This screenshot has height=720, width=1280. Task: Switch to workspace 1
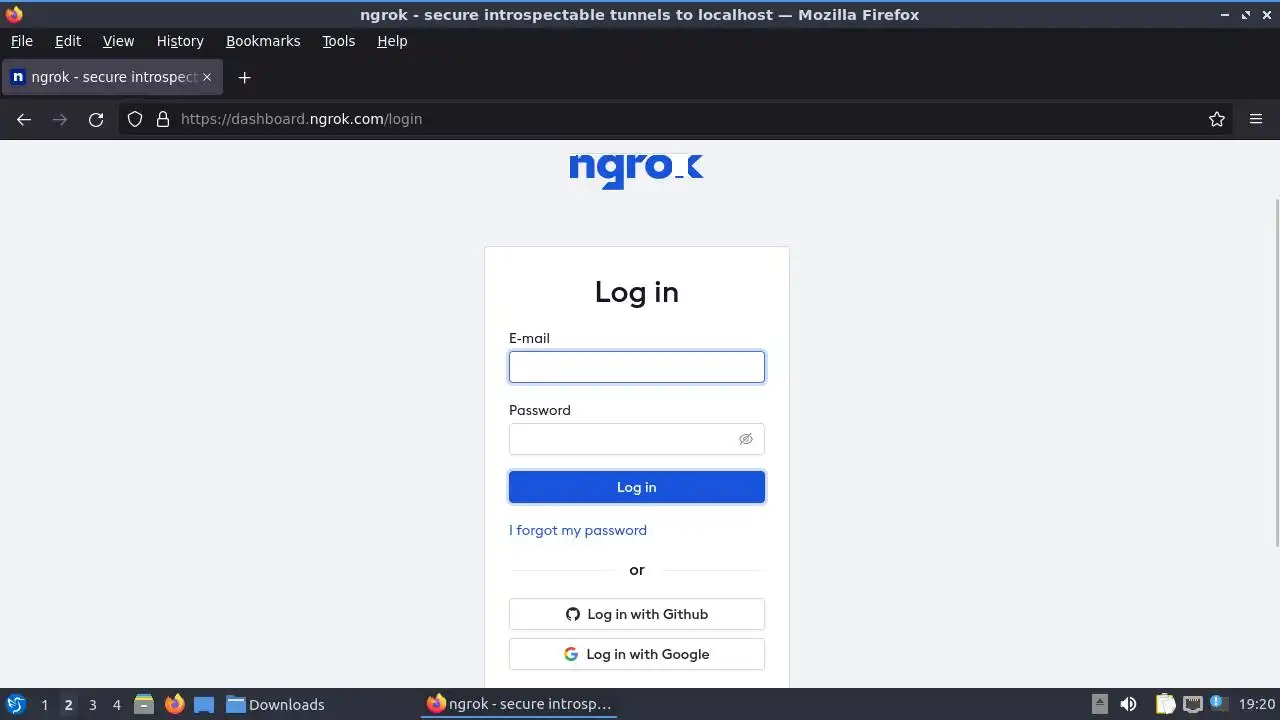[44, 705]
